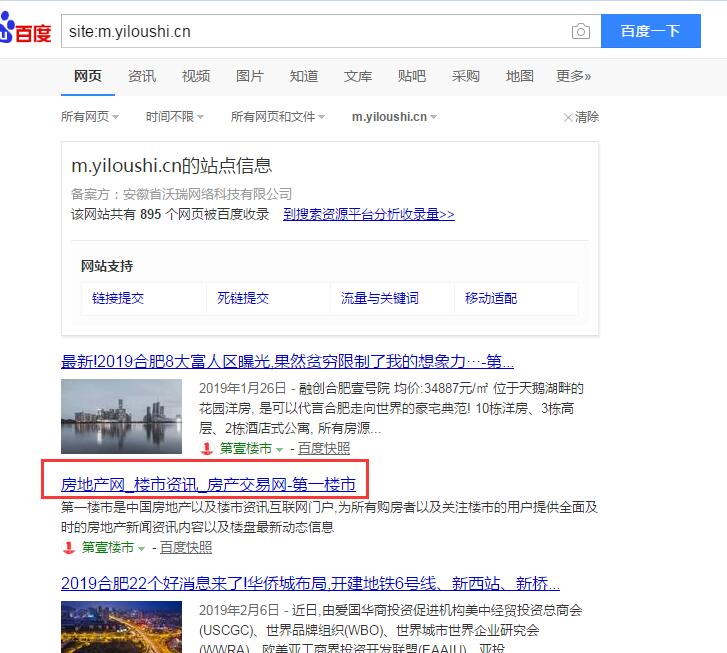This screenshot has width=727, height=653.
Task: Click the city skyline result thumbnail
Action: [121, 416]
